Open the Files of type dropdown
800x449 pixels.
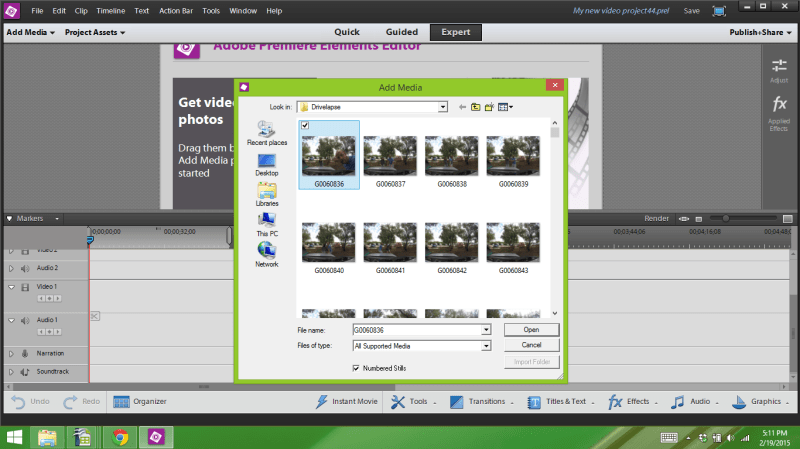486,346
